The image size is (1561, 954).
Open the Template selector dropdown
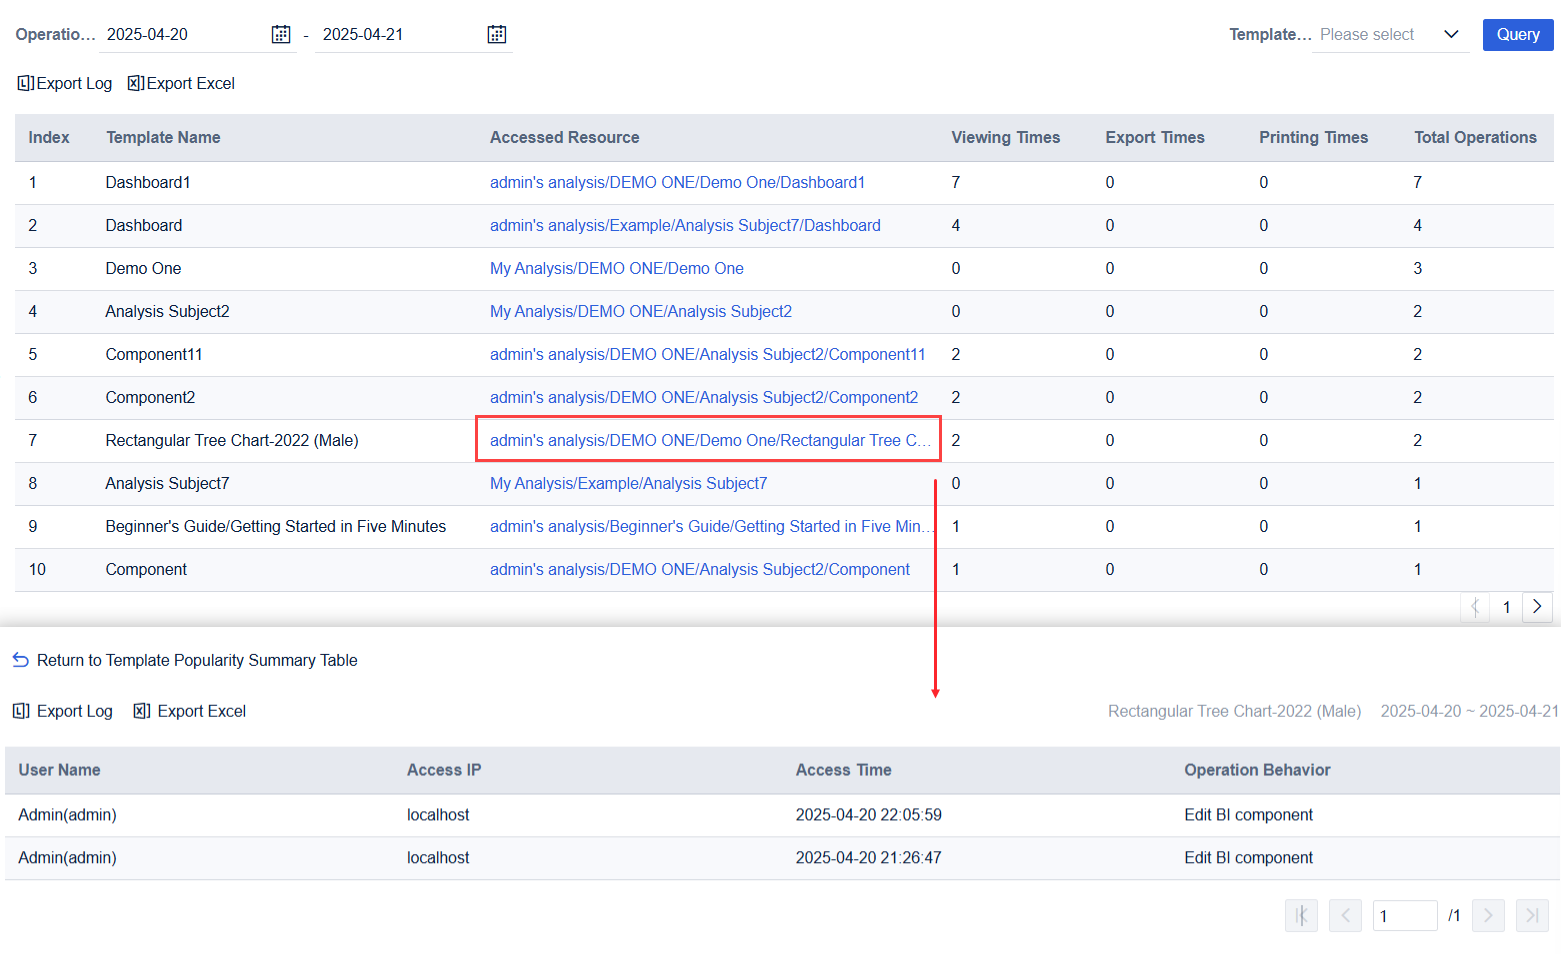(1392, 34)
